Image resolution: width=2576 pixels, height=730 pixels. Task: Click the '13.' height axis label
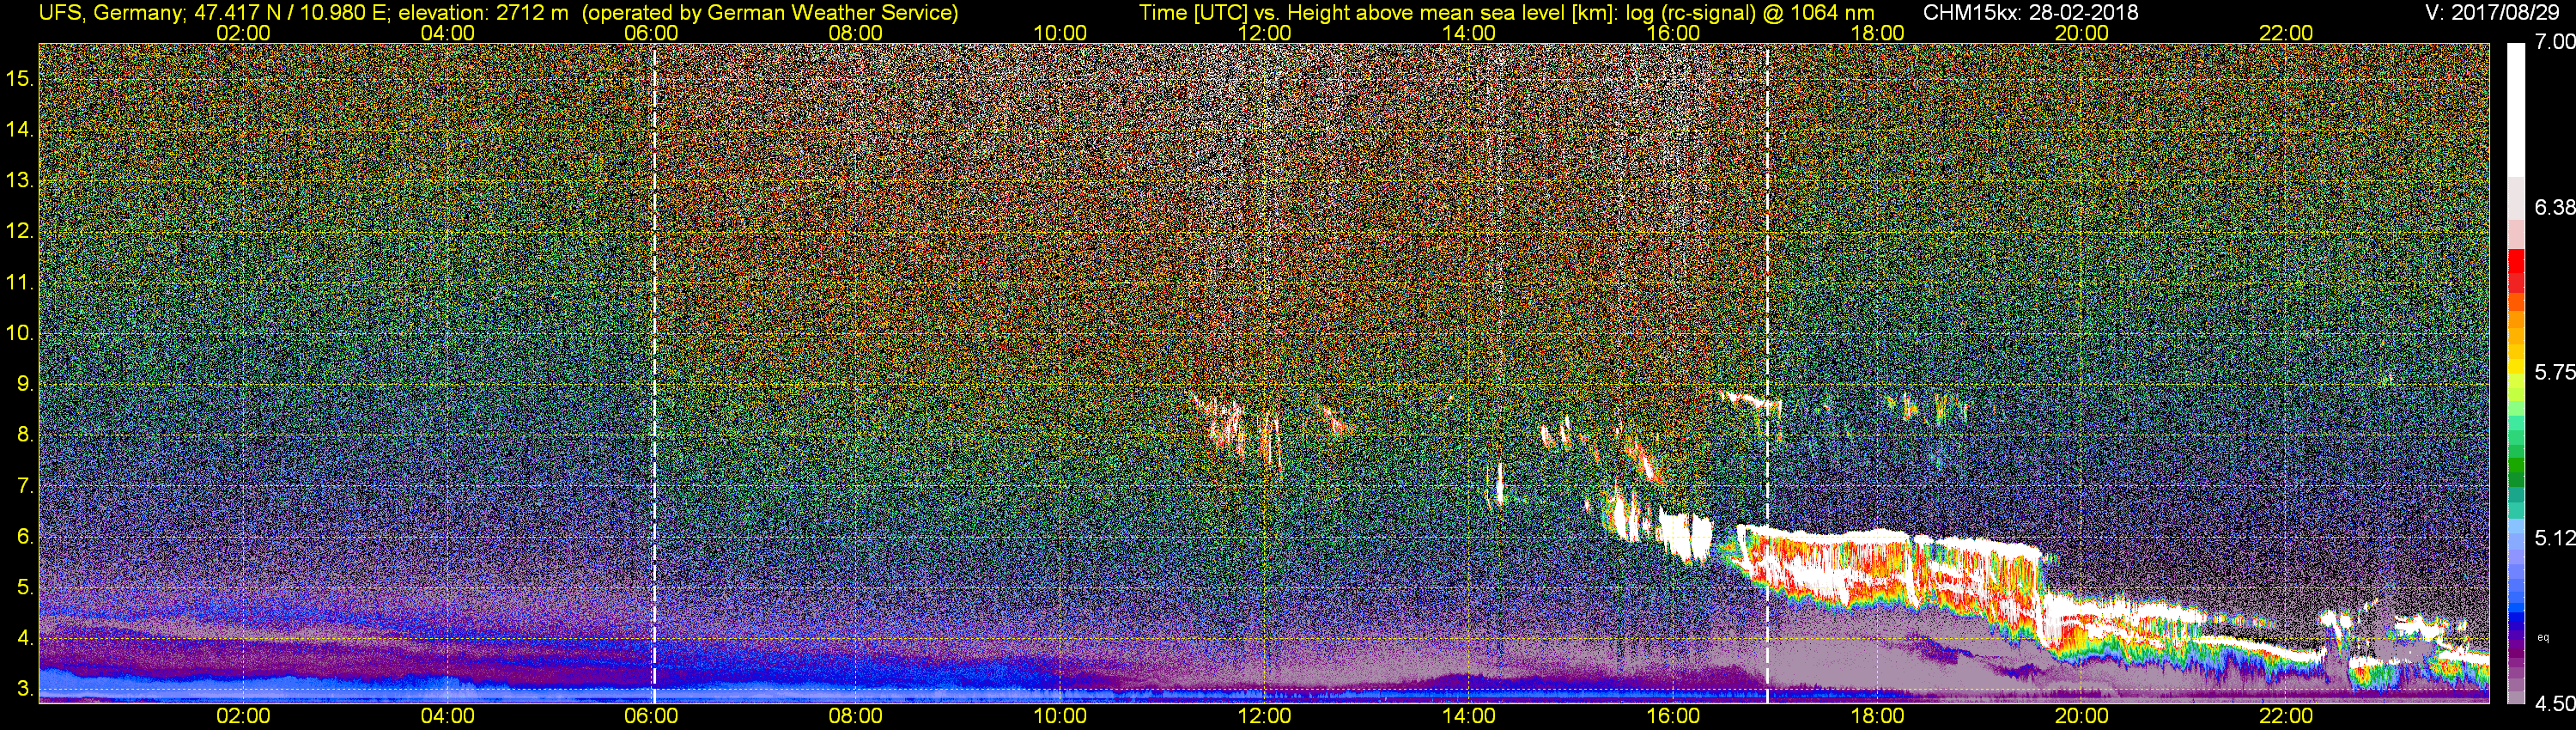tap(20, 180)
